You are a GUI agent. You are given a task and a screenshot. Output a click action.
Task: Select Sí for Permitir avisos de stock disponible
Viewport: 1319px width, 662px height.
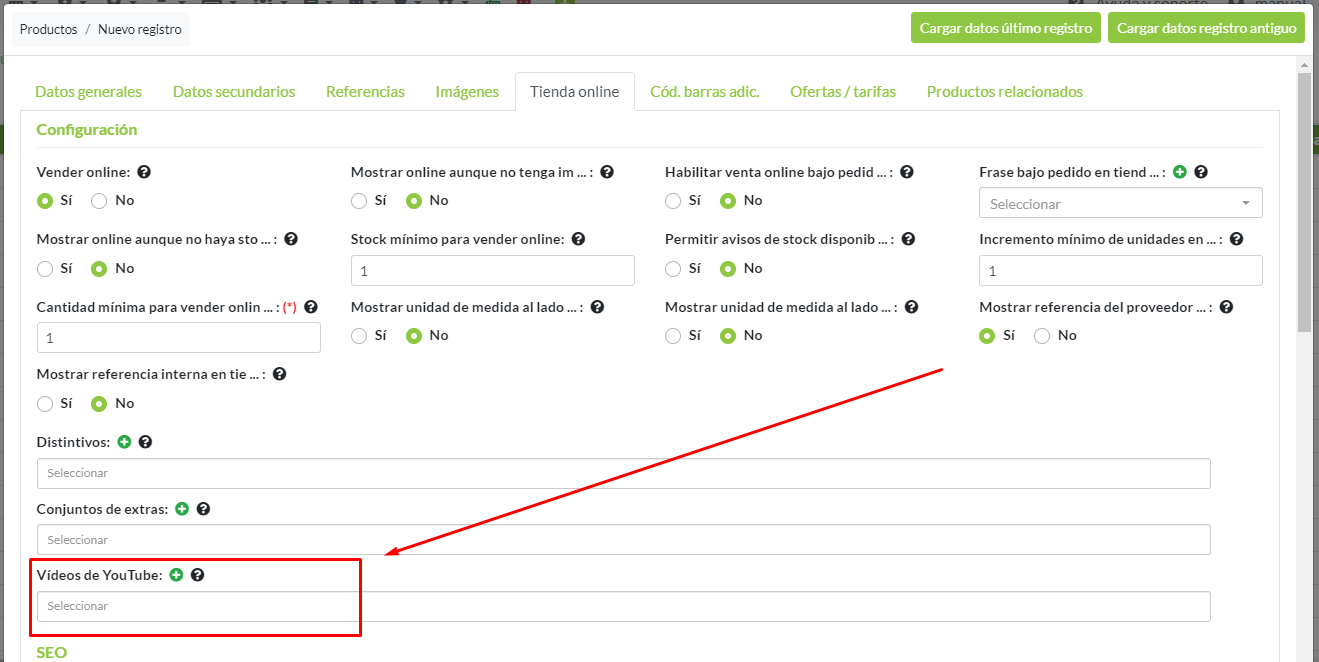pos(673,268)
